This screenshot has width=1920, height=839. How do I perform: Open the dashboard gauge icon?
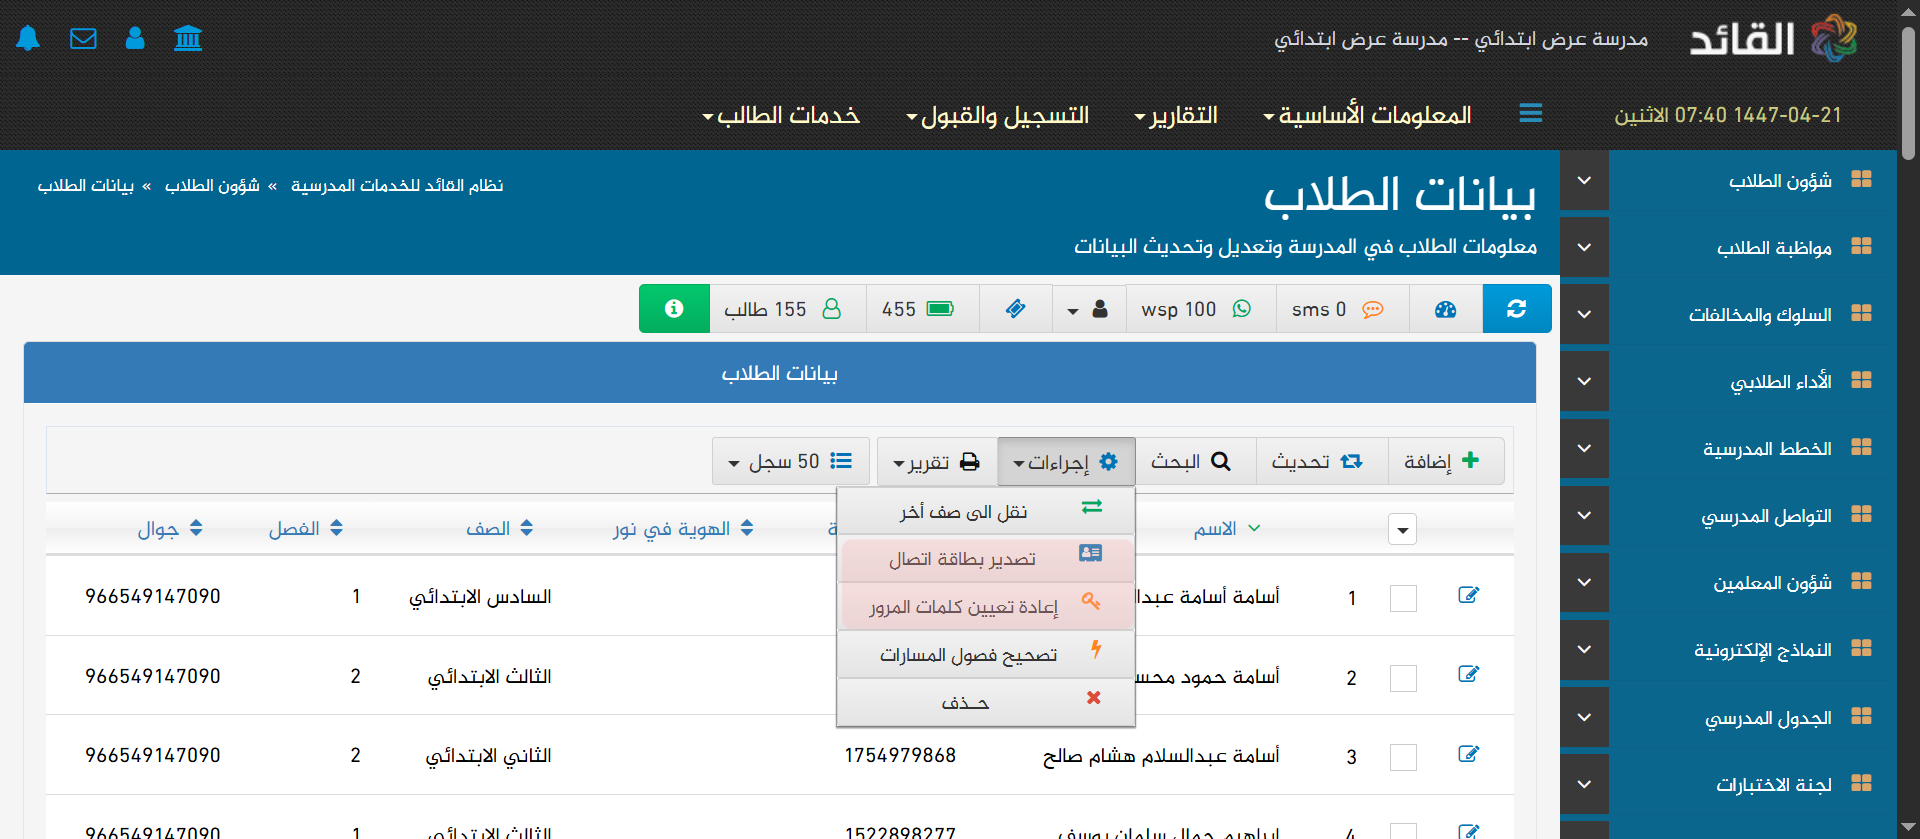point(1445,309)
